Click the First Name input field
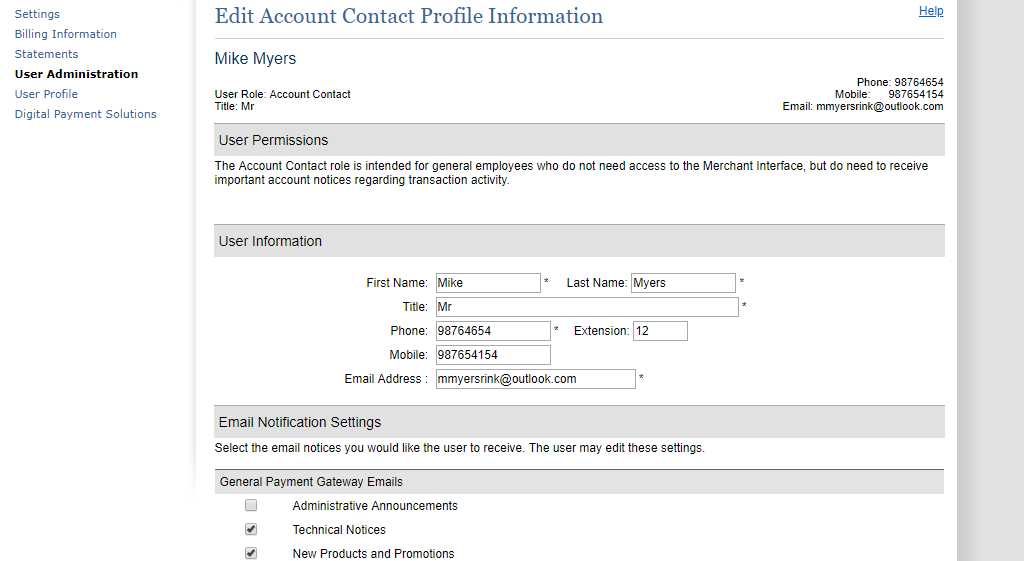1024x561 pixels. click(487, 283)
